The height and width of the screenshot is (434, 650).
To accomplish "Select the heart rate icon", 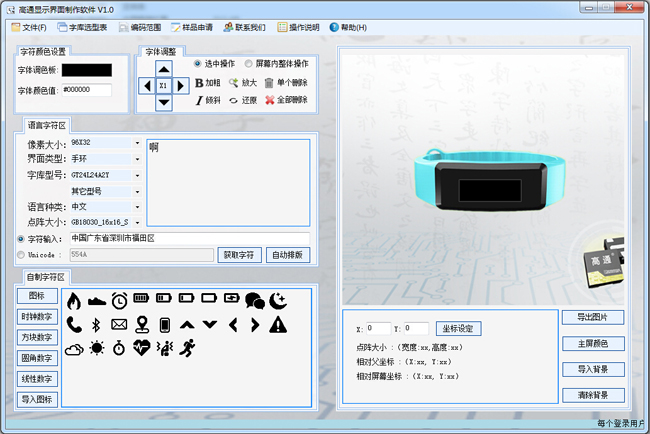I will [x=141, y=348].
